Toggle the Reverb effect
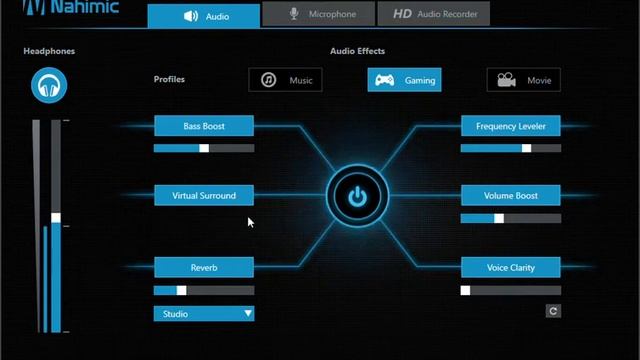The image size is (640, 360). (204, 267)
